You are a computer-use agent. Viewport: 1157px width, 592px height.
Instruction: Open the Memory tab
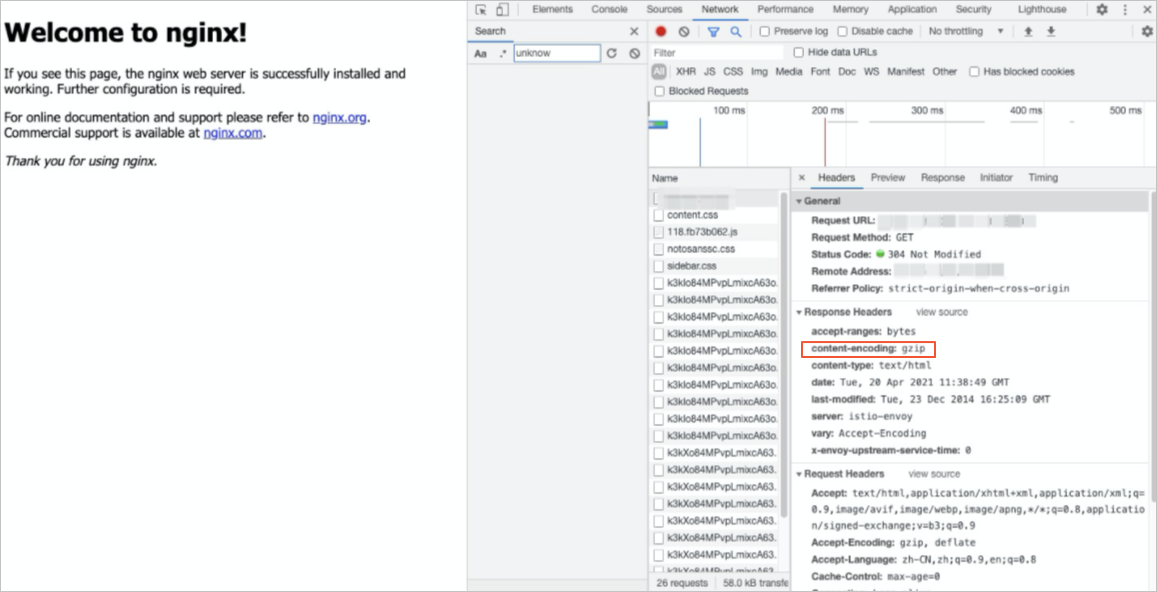point(850,10)
